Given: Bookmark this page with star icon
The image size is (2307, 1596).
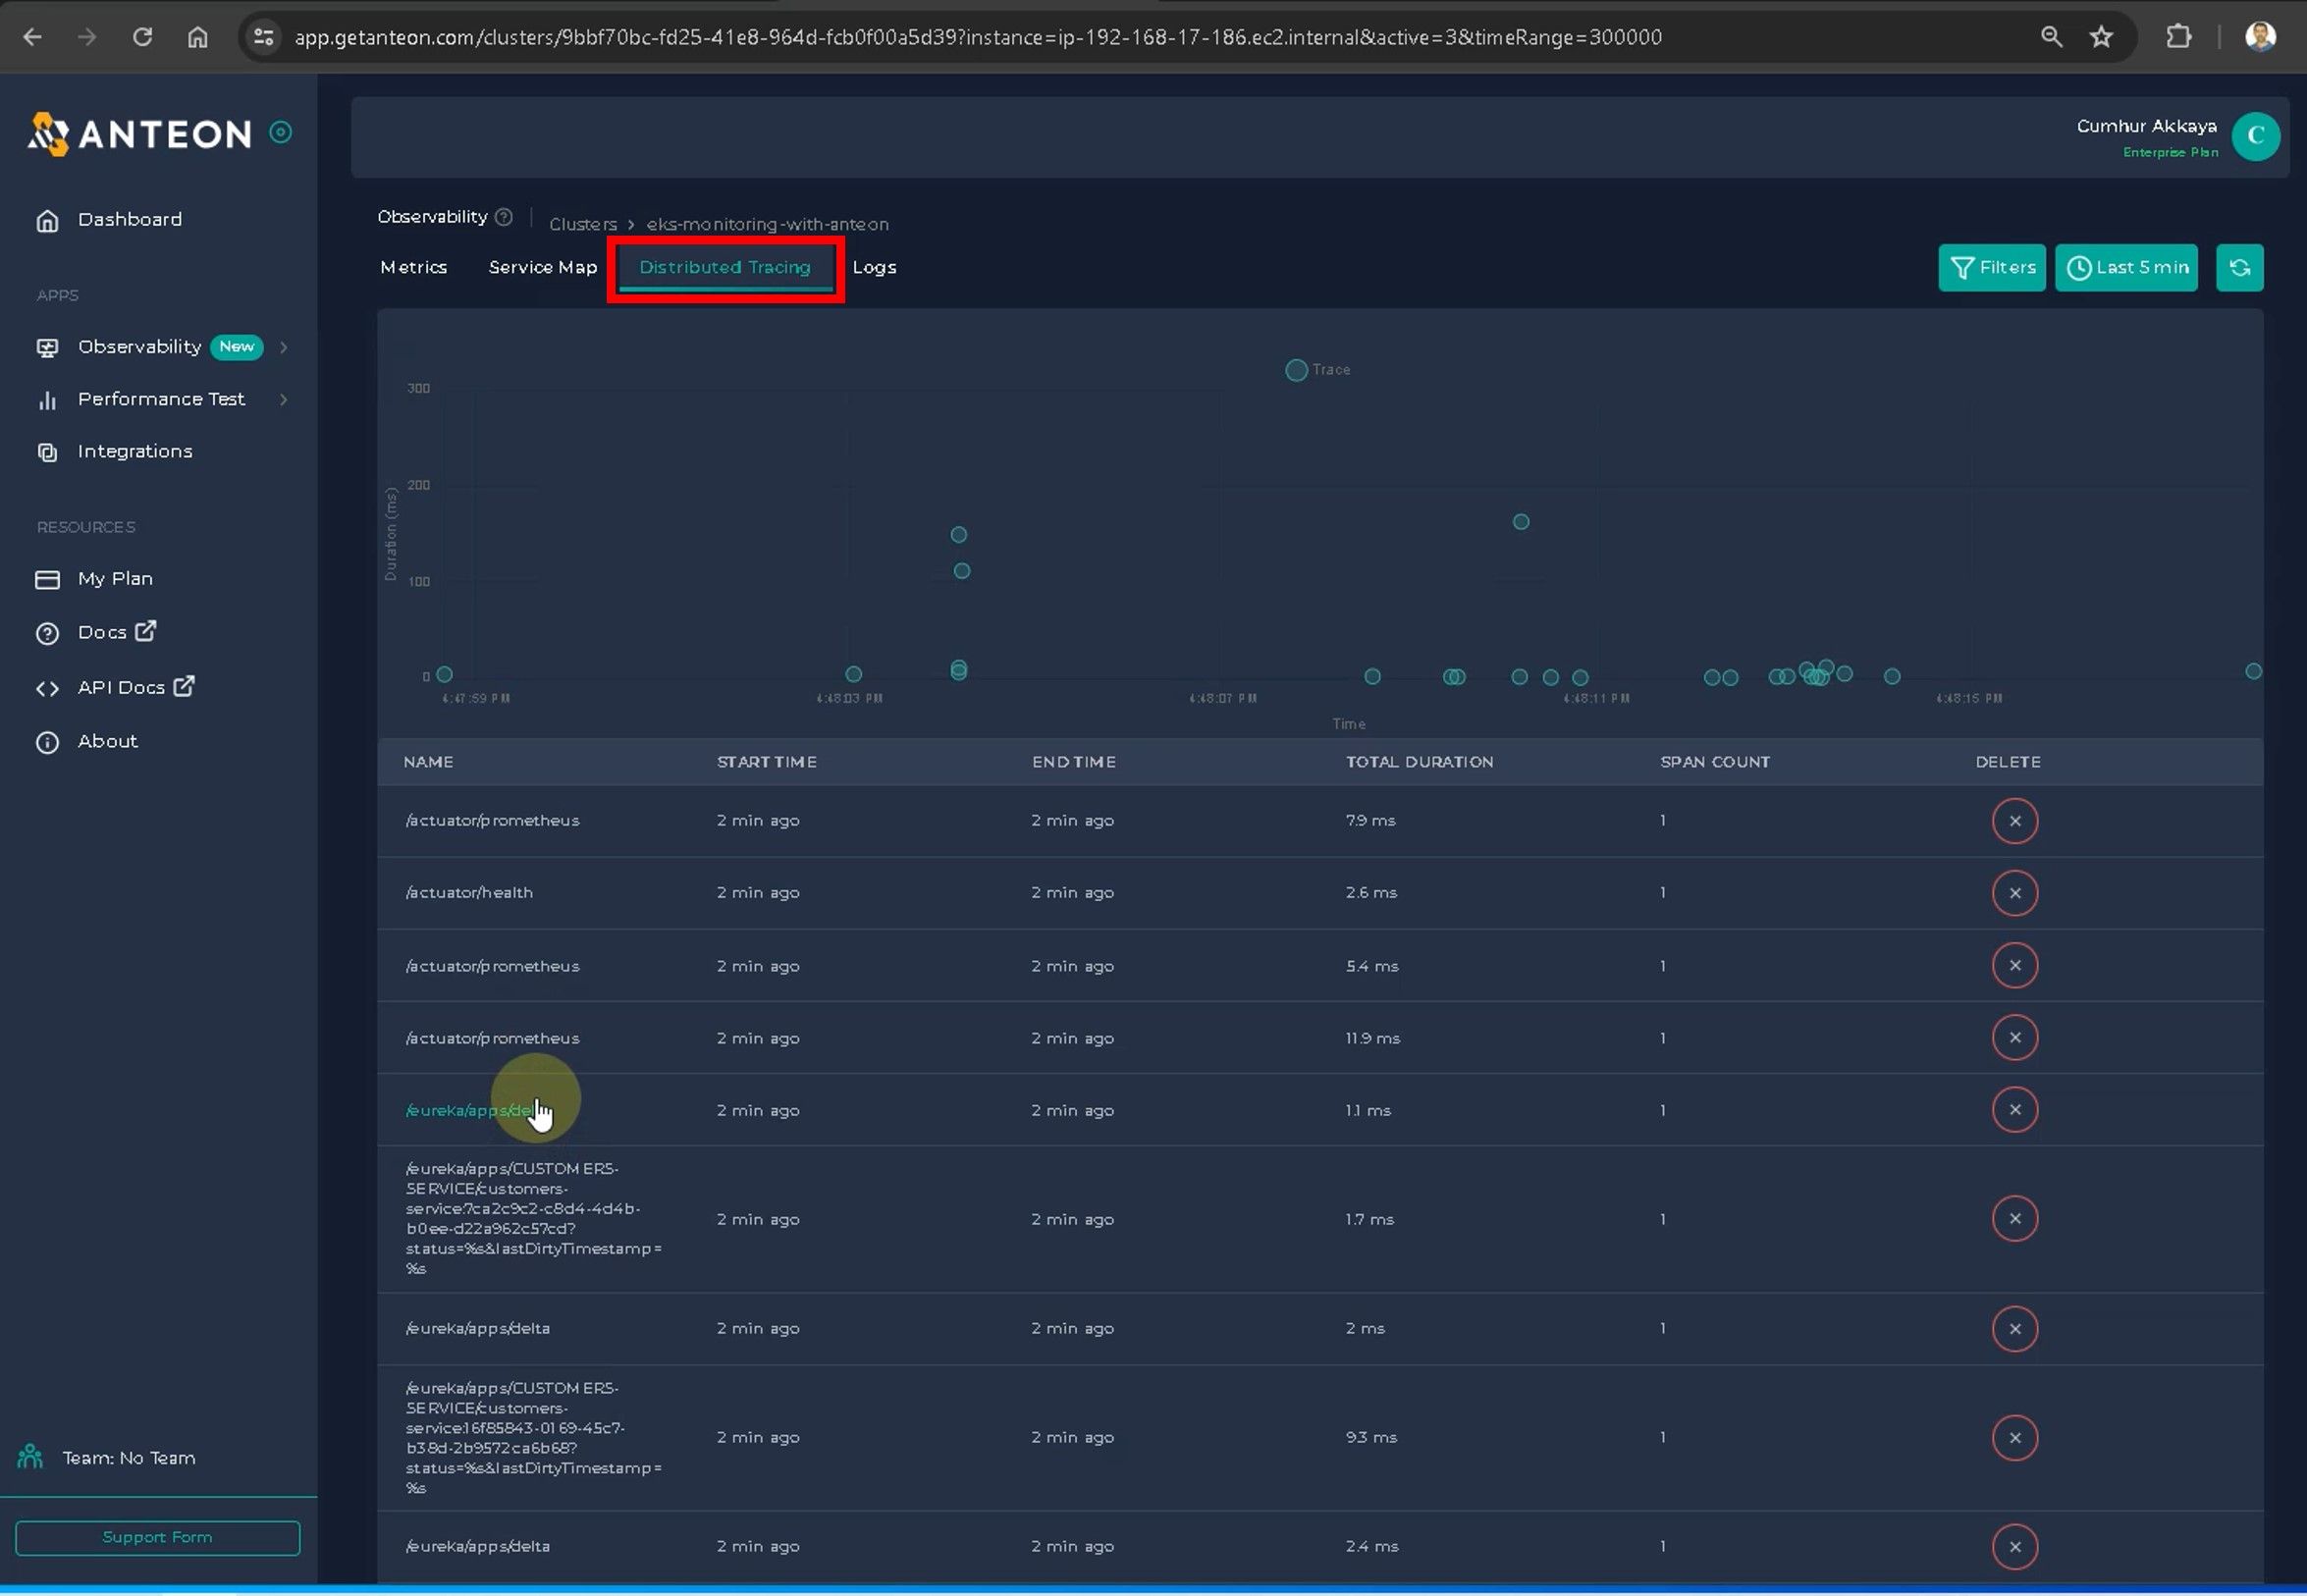Looking at the screenshot, I should click(x=2101, y=37).
